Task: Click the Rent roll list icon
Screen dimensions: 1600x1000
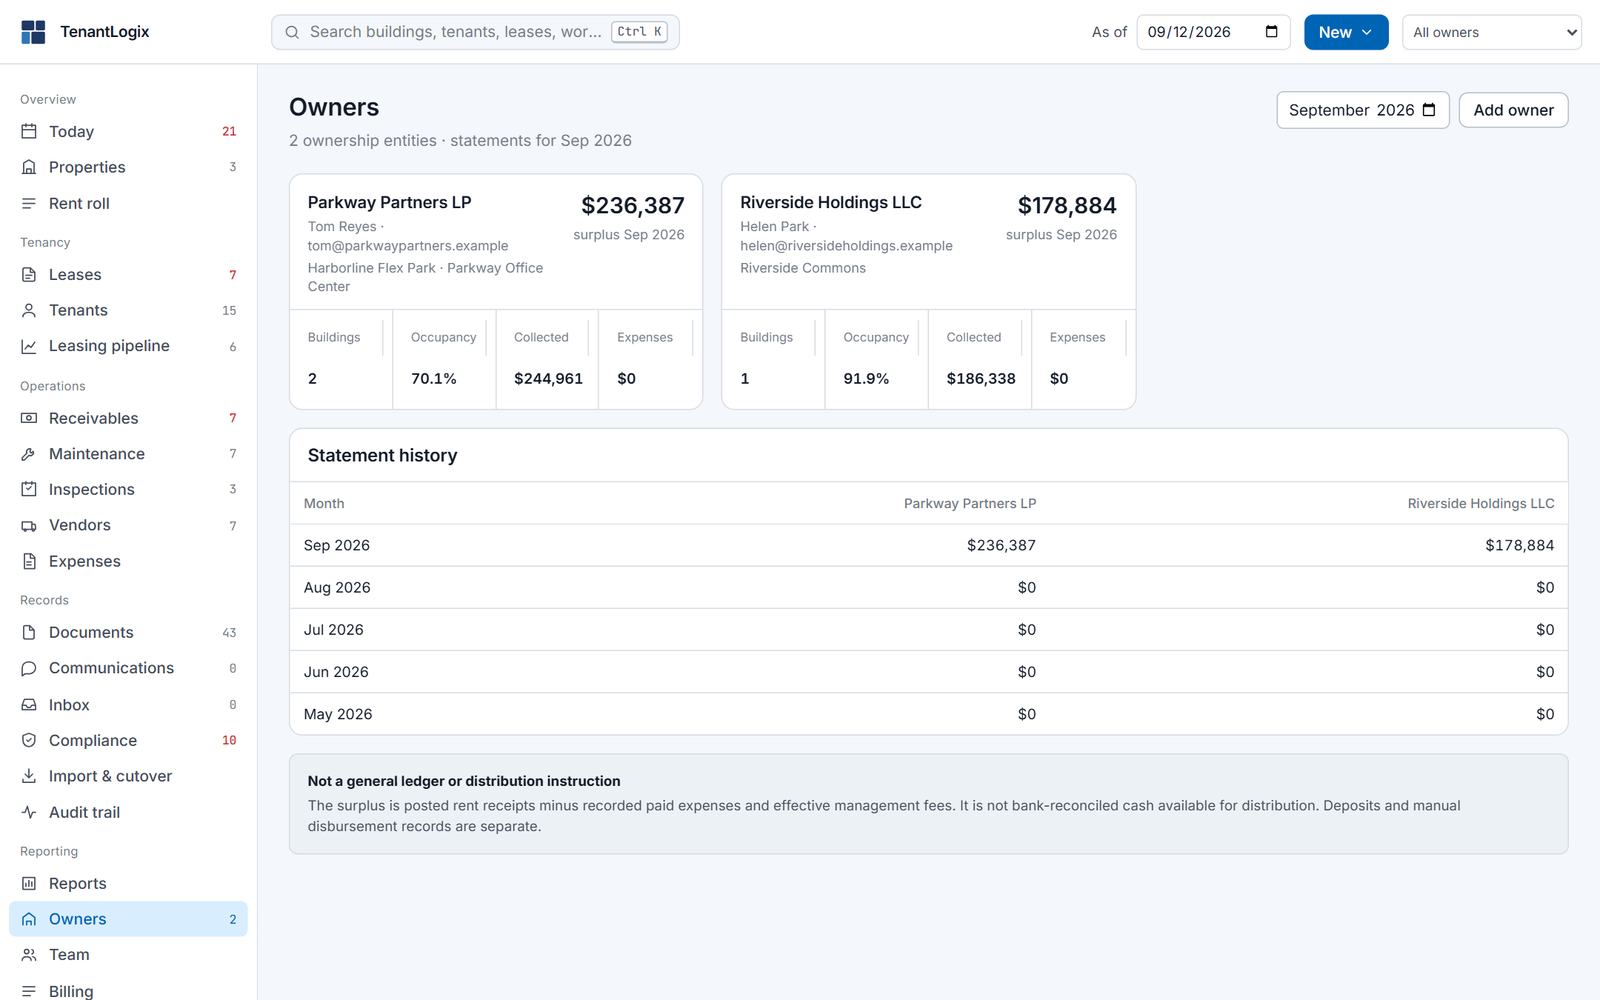Action: (29, 203)
